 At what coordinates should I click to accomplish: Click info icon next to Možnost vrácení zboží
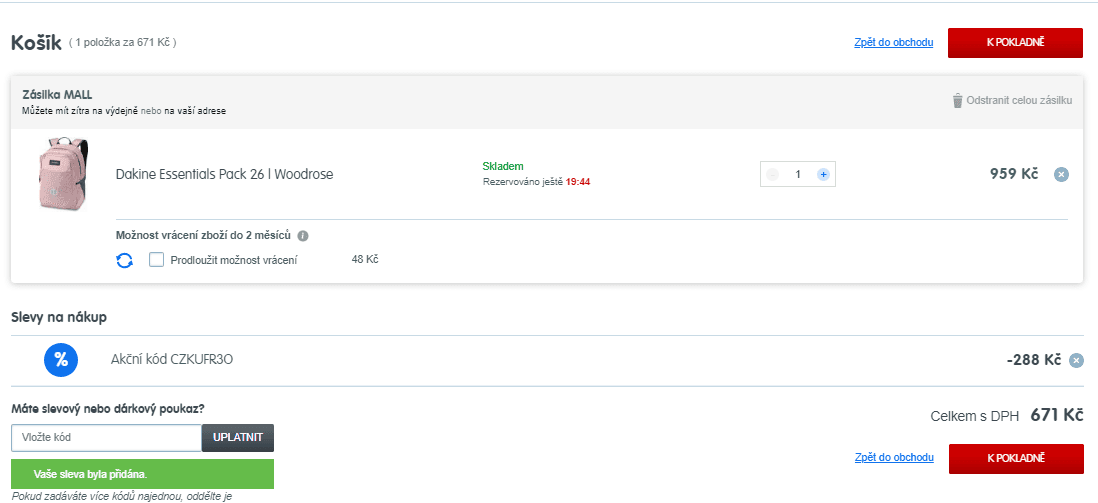303,235
